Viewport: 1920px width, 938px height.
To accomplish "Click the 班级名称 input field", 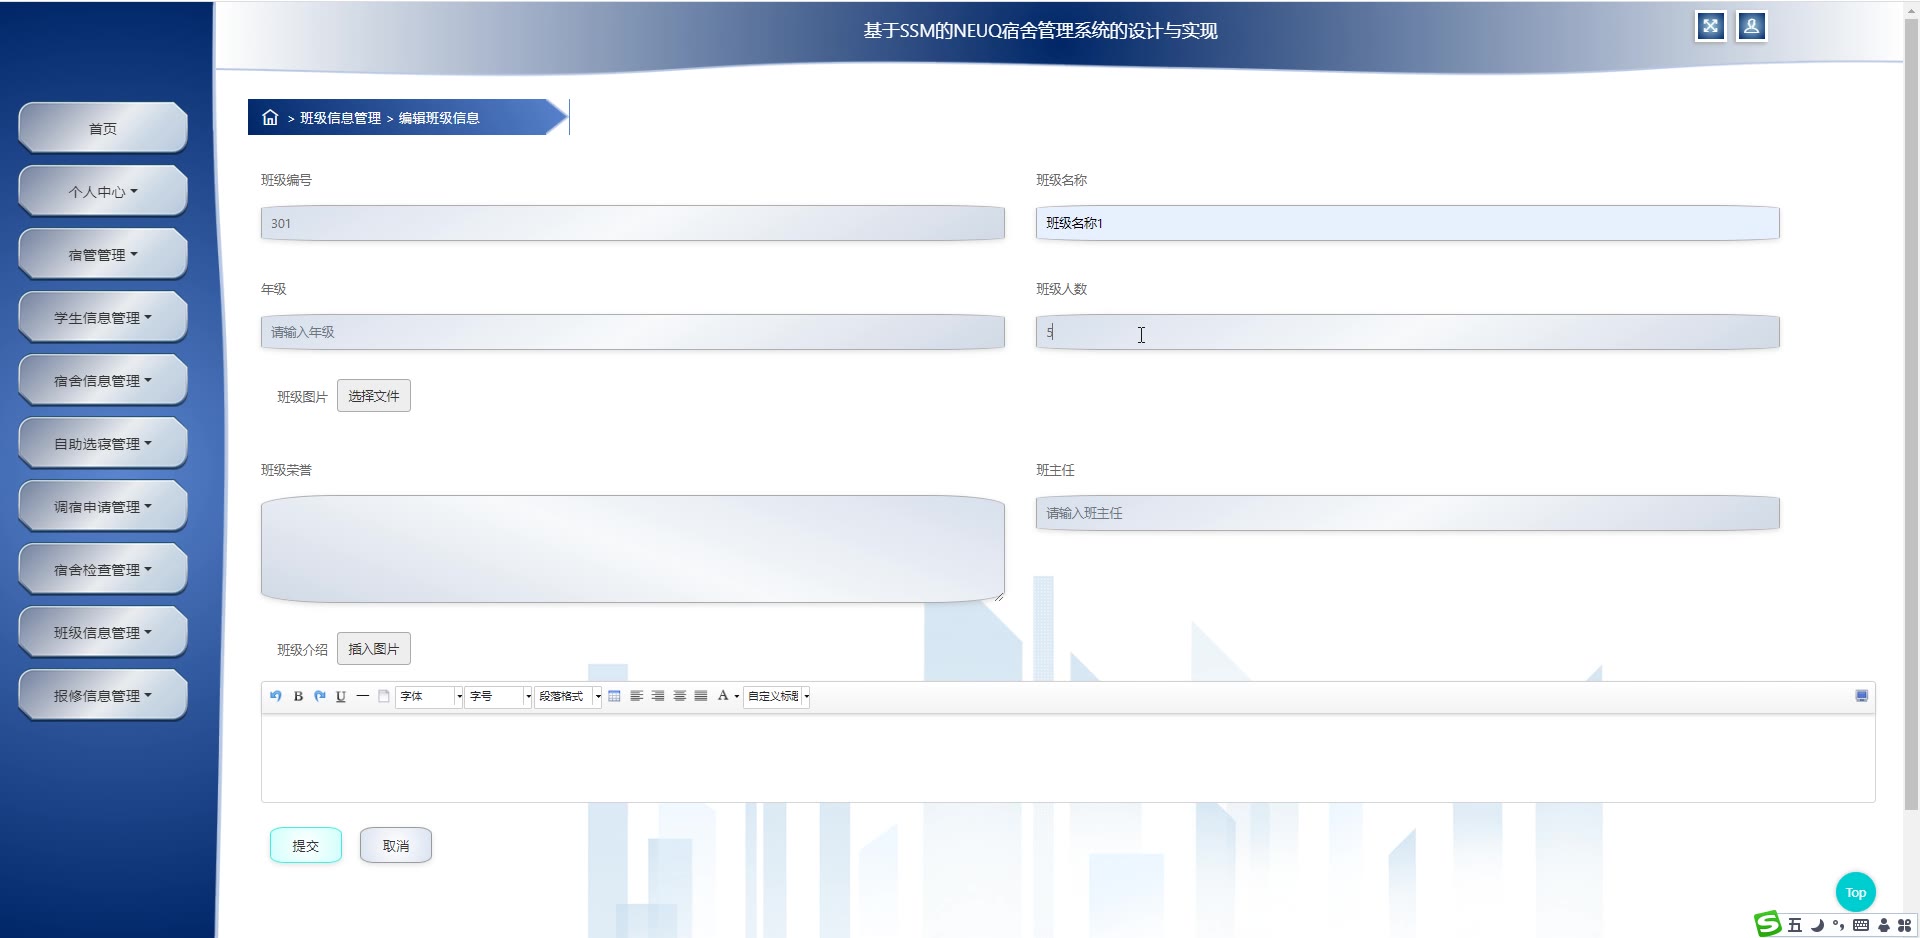I will 1408,223.
